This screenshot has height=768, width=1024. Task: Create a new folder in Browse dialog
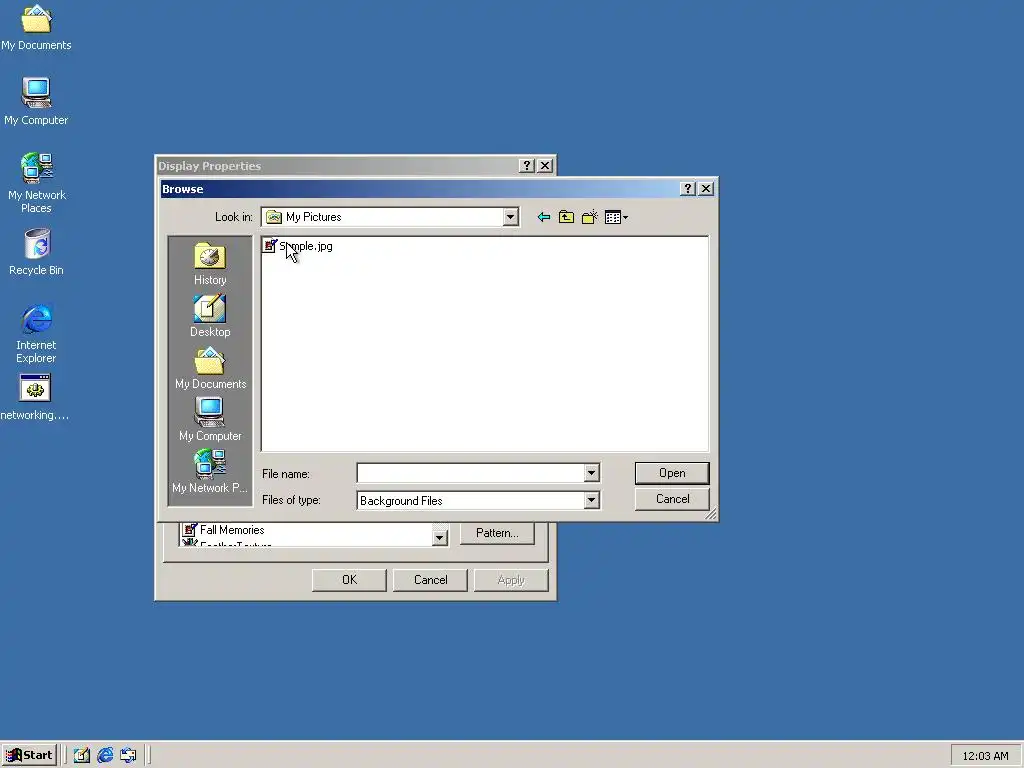590,217
